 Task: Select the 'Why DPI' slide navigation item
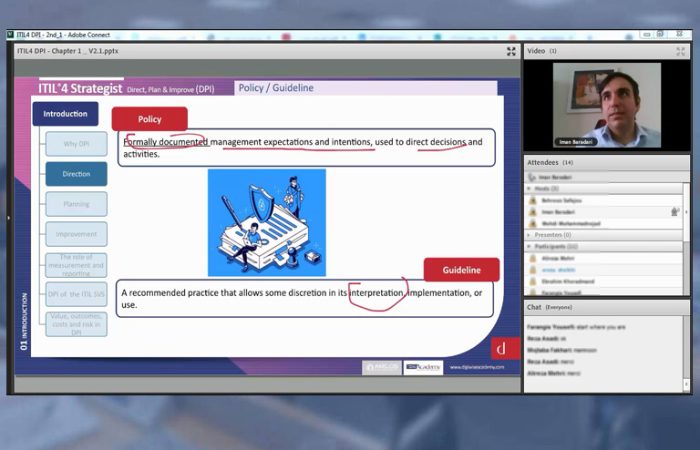click(x=76, y=144)
